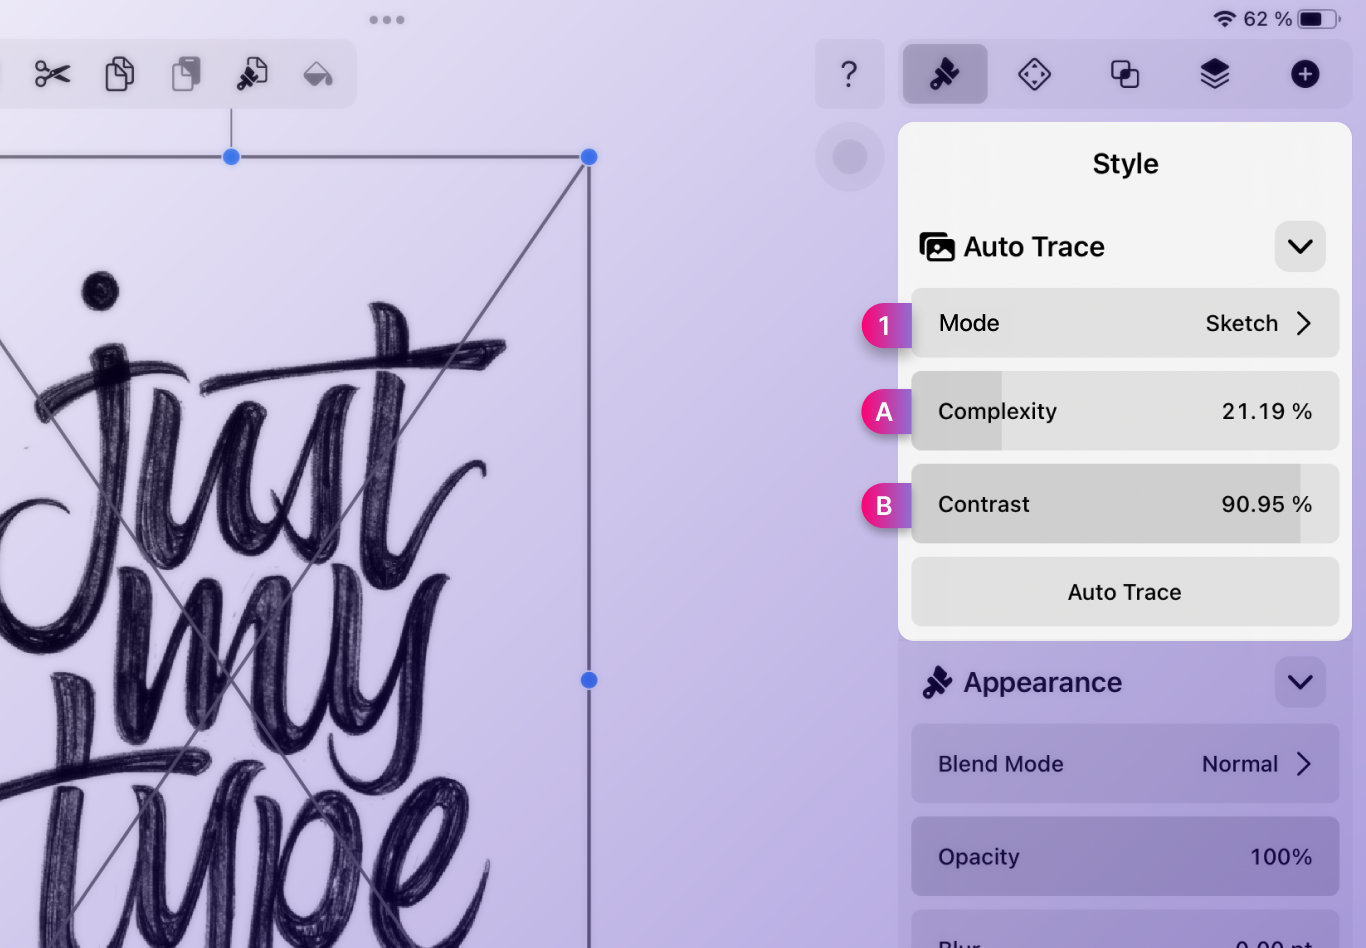Select the Fill bucket tool
The width and height of the screenshot is (1366, 948).
click(x=318, y=74)
